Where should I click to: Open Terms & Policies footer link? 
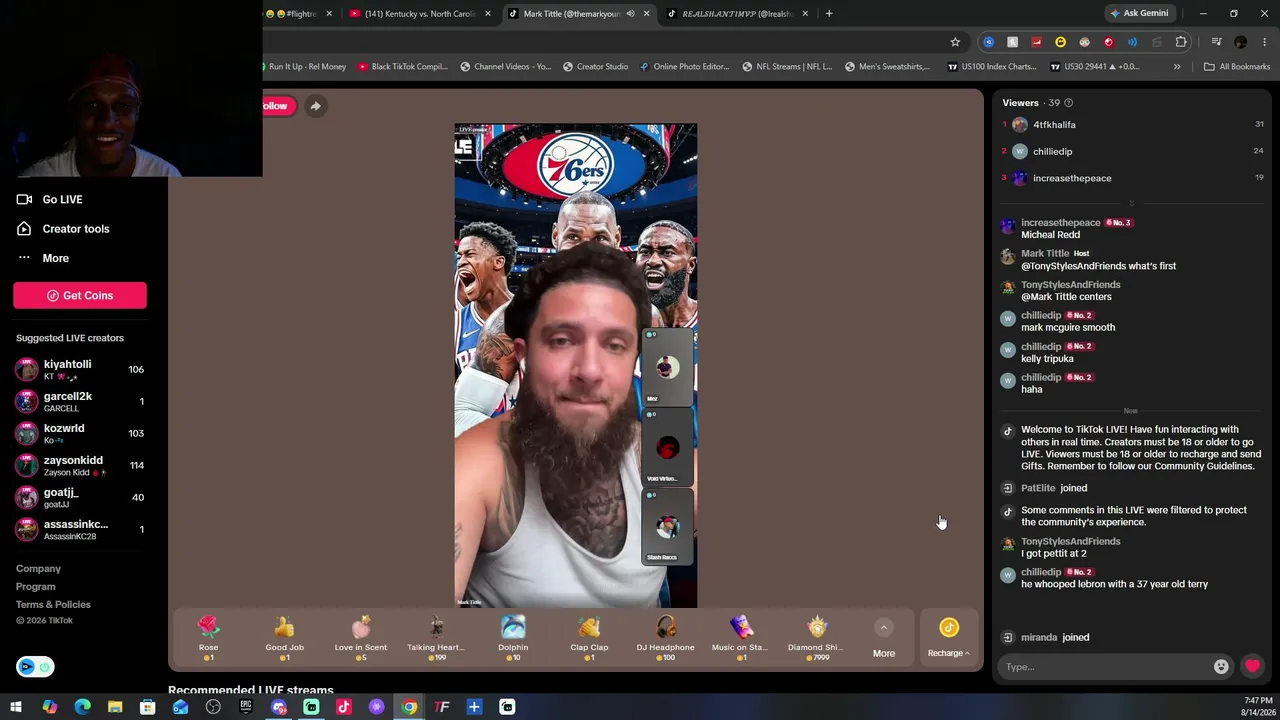coord(53,605)
